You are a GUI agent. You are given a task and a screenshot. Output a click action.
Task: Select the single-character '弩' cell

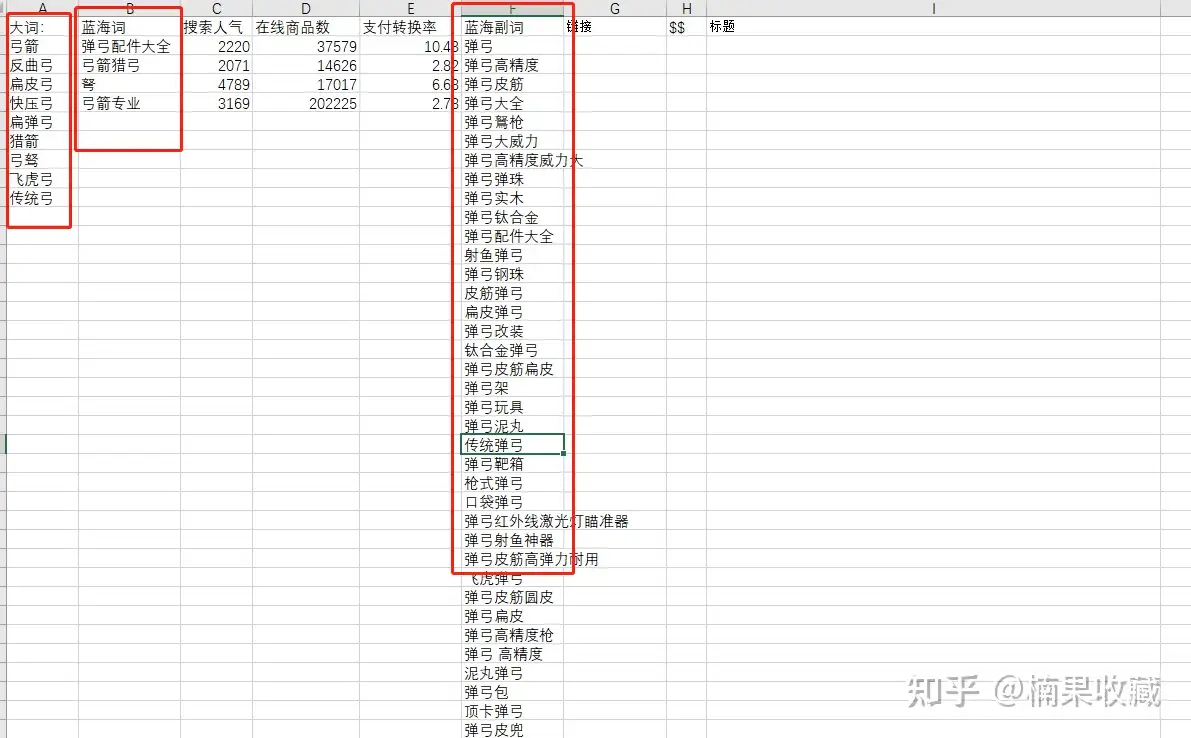tap(129, 84)
